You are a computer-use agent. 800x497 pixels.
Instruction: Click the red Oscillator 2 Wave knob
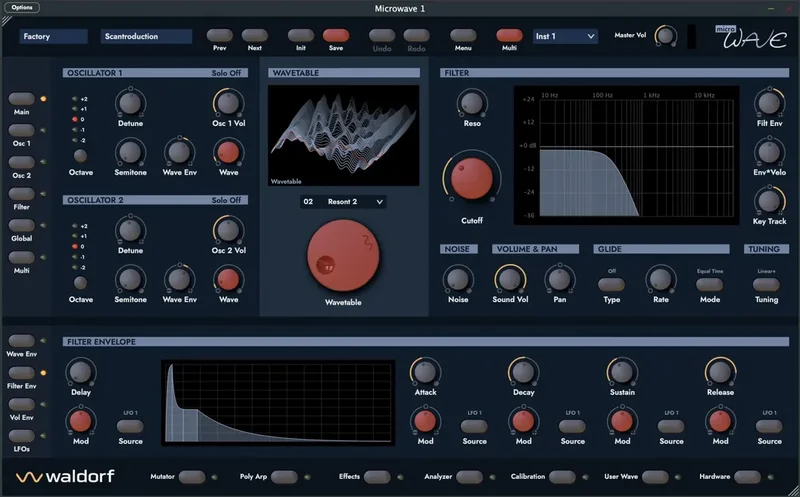228,279
